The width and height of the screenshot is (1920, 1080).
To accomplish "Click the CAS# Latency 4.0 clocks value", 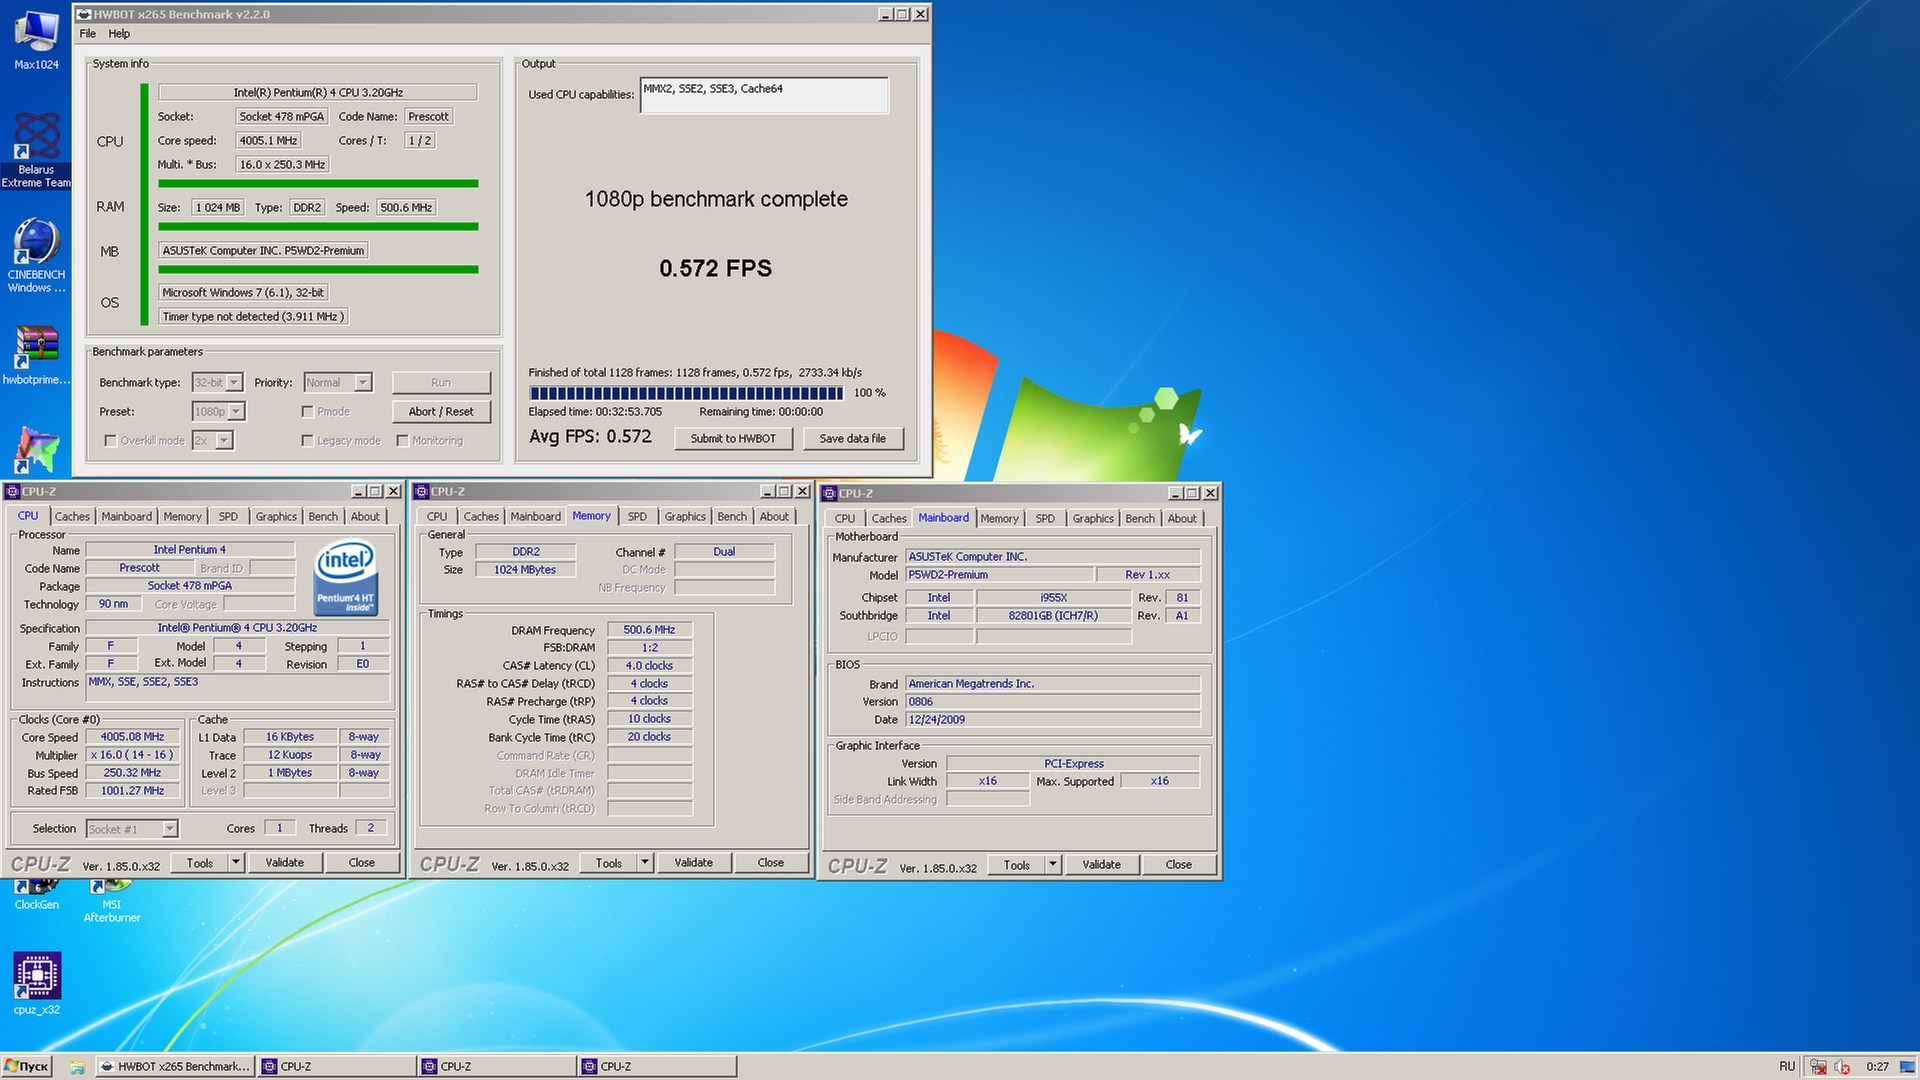I will click(650, 666).
